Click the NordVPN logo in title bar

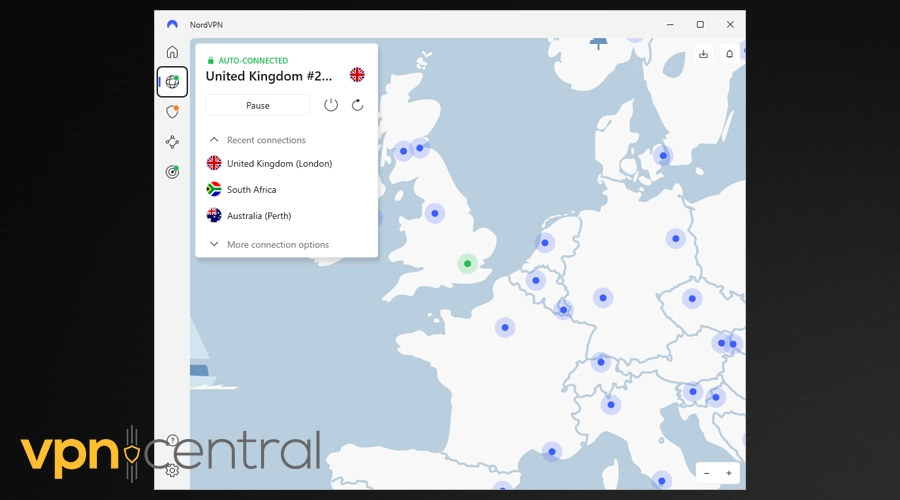172,25
